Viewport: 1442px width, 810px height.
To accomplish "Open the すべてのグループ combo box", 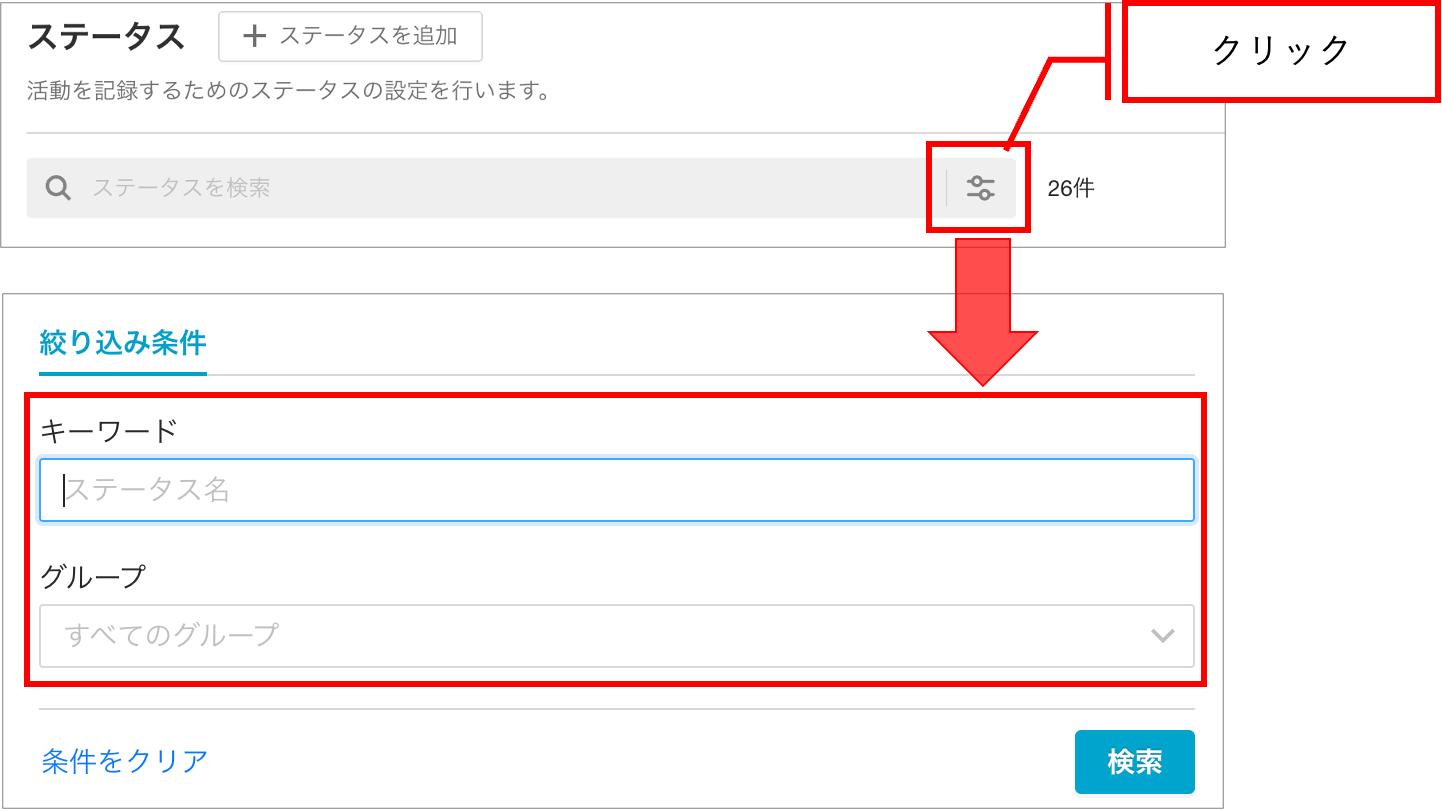I will [x=617, y=635].
